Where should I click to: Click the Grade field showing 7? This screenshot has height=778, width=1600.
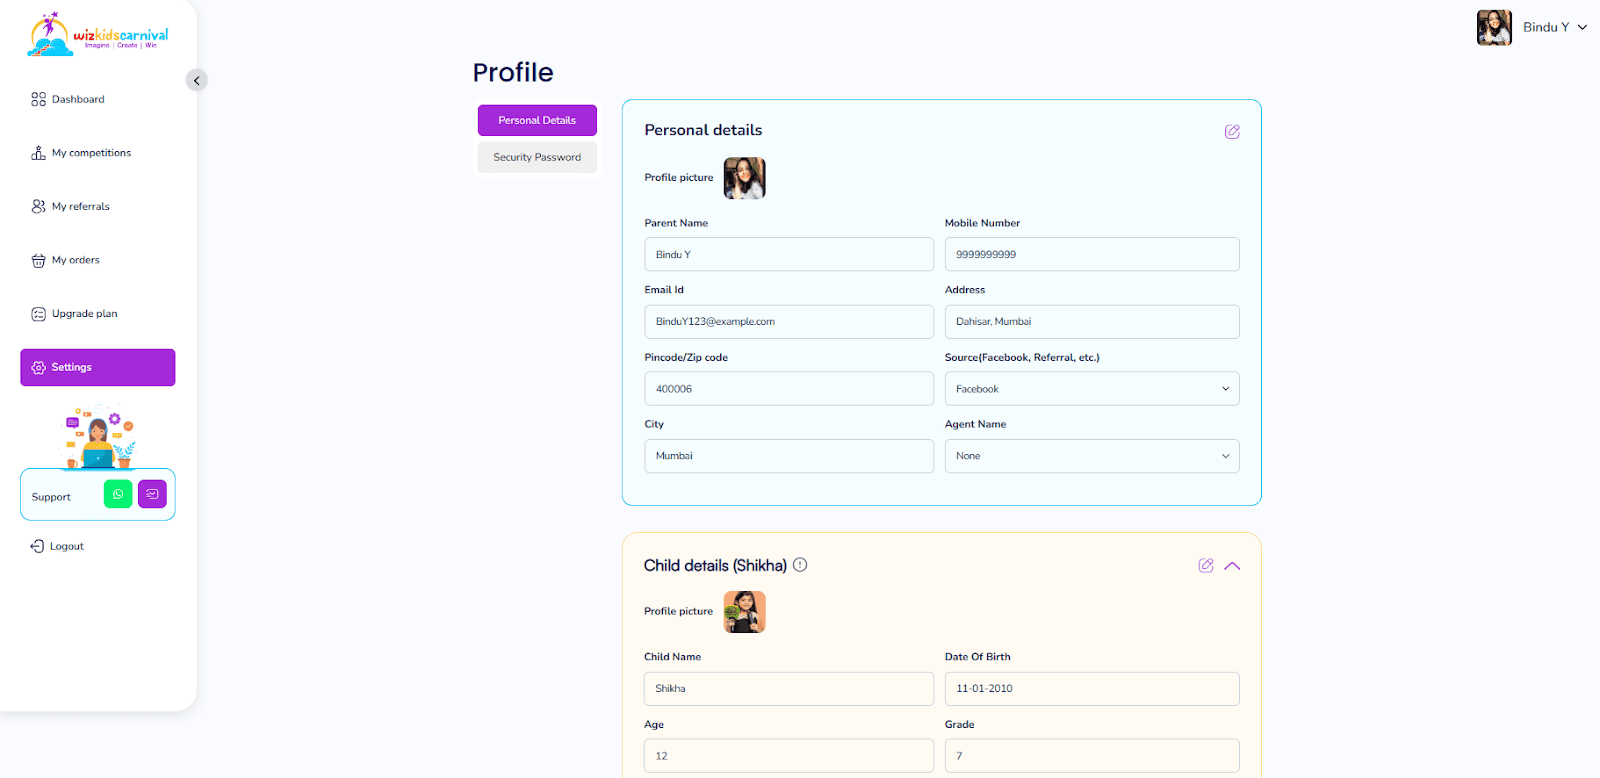[x=1092, y=756]
